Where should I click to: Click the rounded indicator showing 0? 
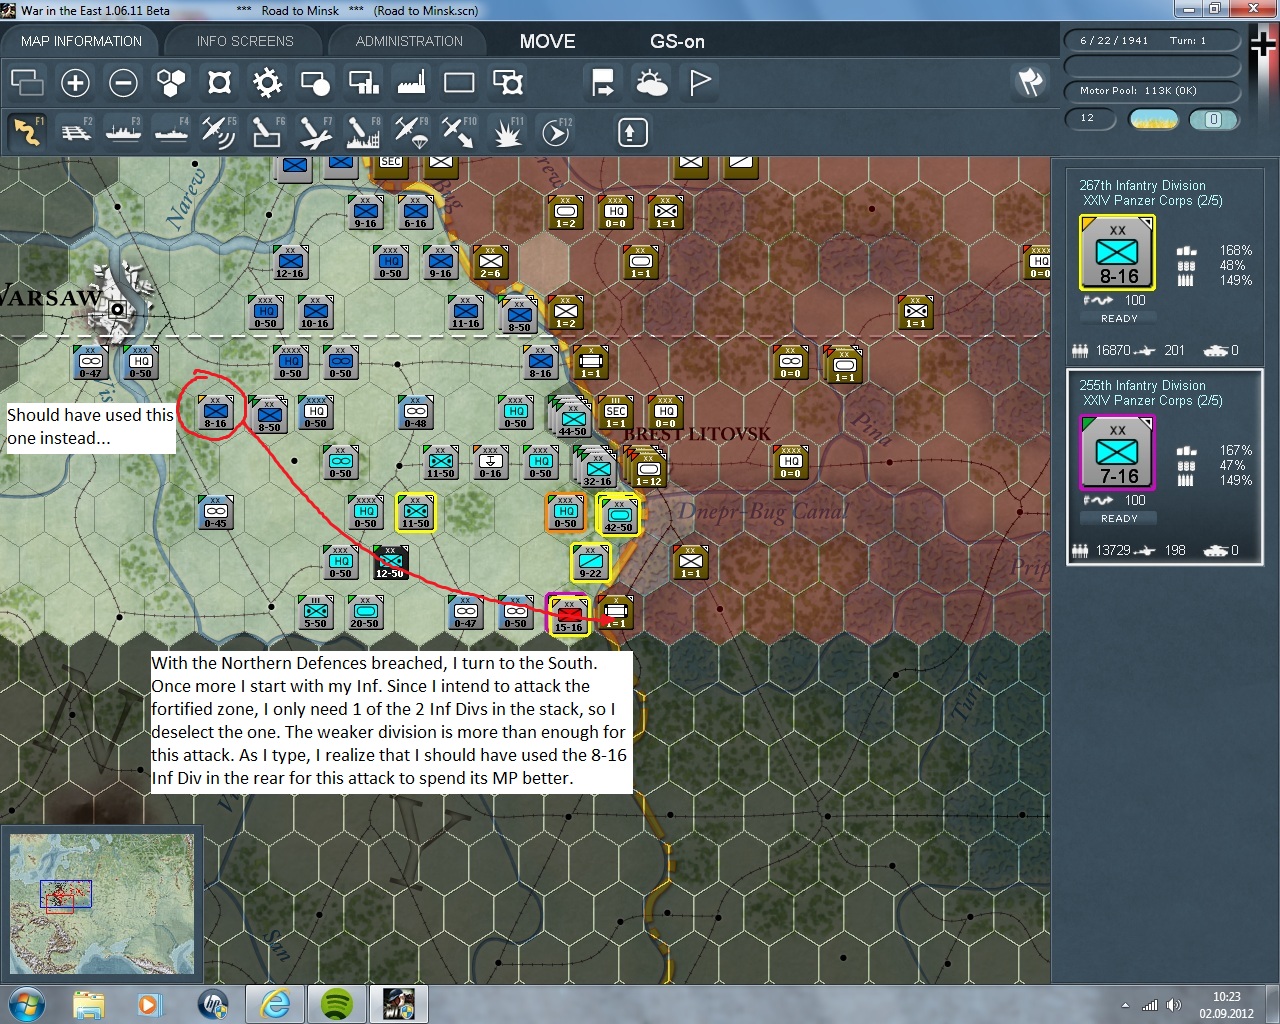pyautogui.click(x=1213, y=119)
